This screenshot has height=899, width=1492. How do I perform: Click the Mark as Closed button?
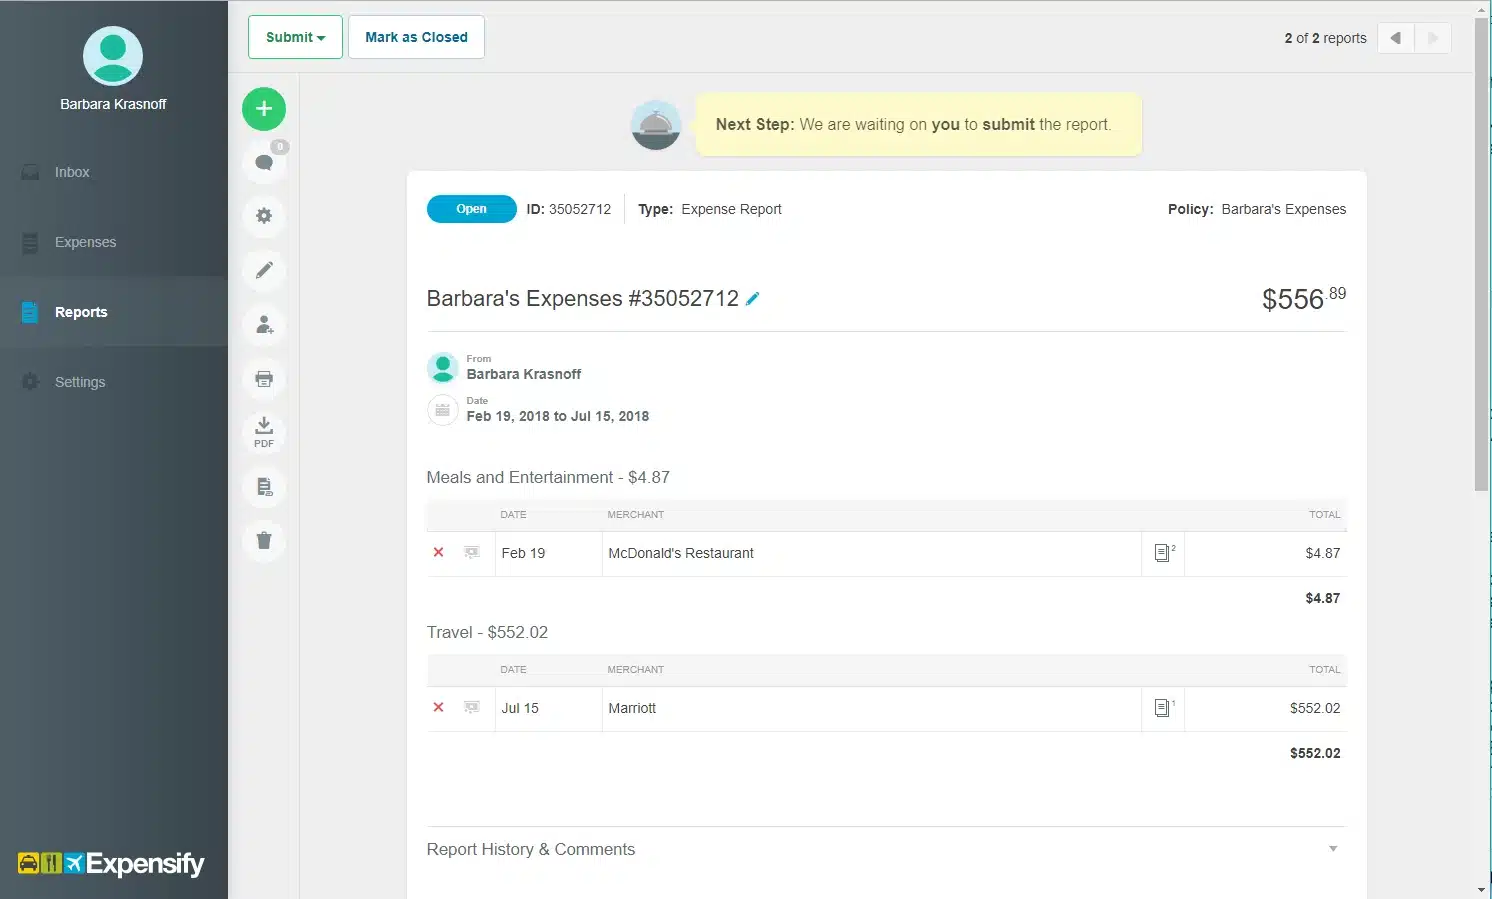pyautogui.click(x=416, y=37)
